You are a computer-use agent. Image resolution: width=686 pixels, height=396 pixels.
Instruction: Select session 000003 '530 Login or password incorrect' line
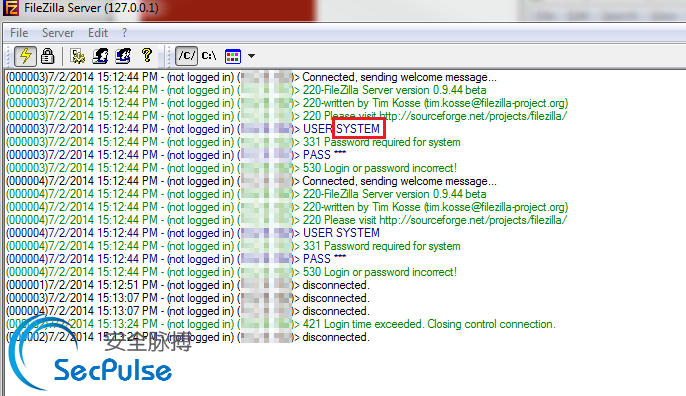tap(231, 168)
